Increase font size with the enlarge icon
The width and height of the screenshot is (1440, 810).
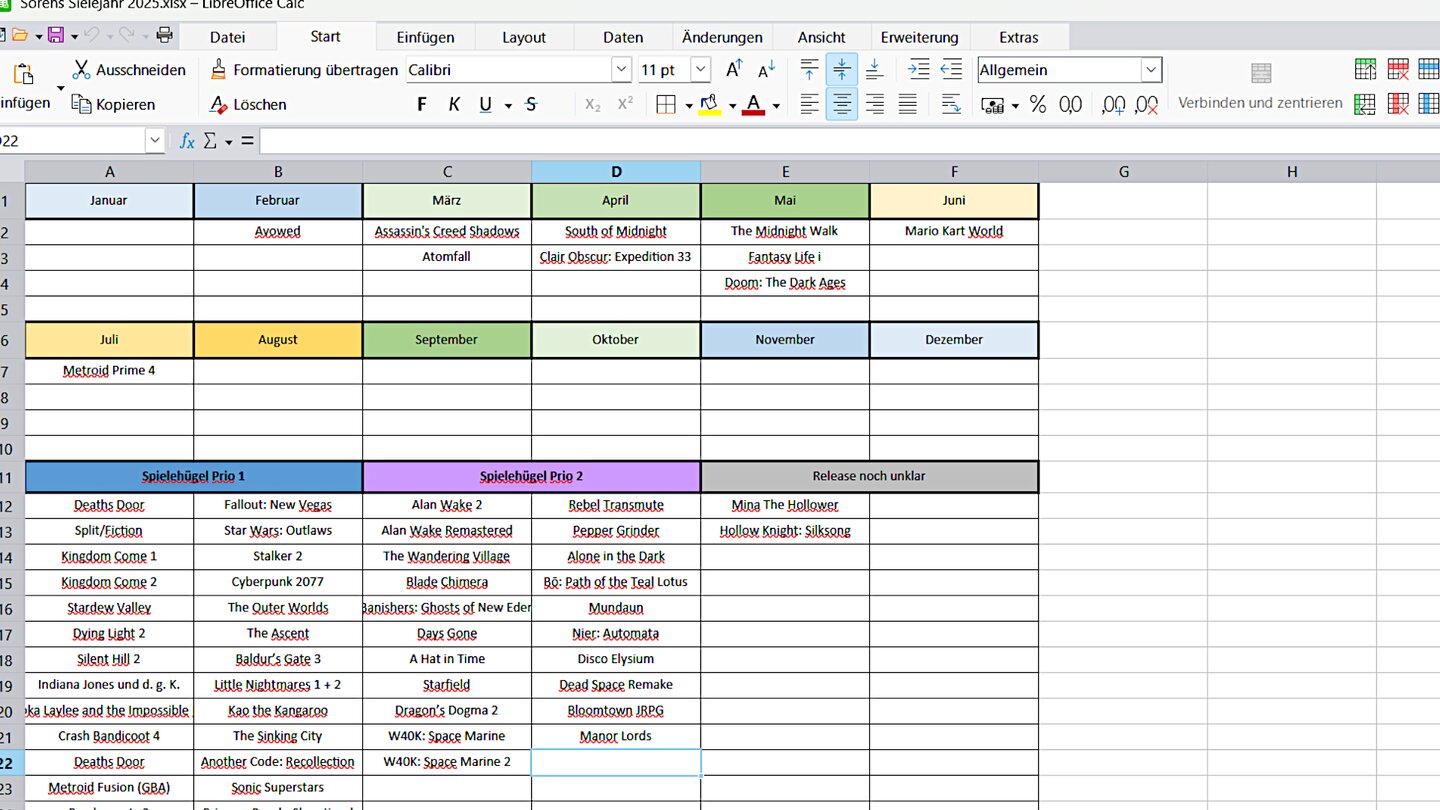(734, 69)
